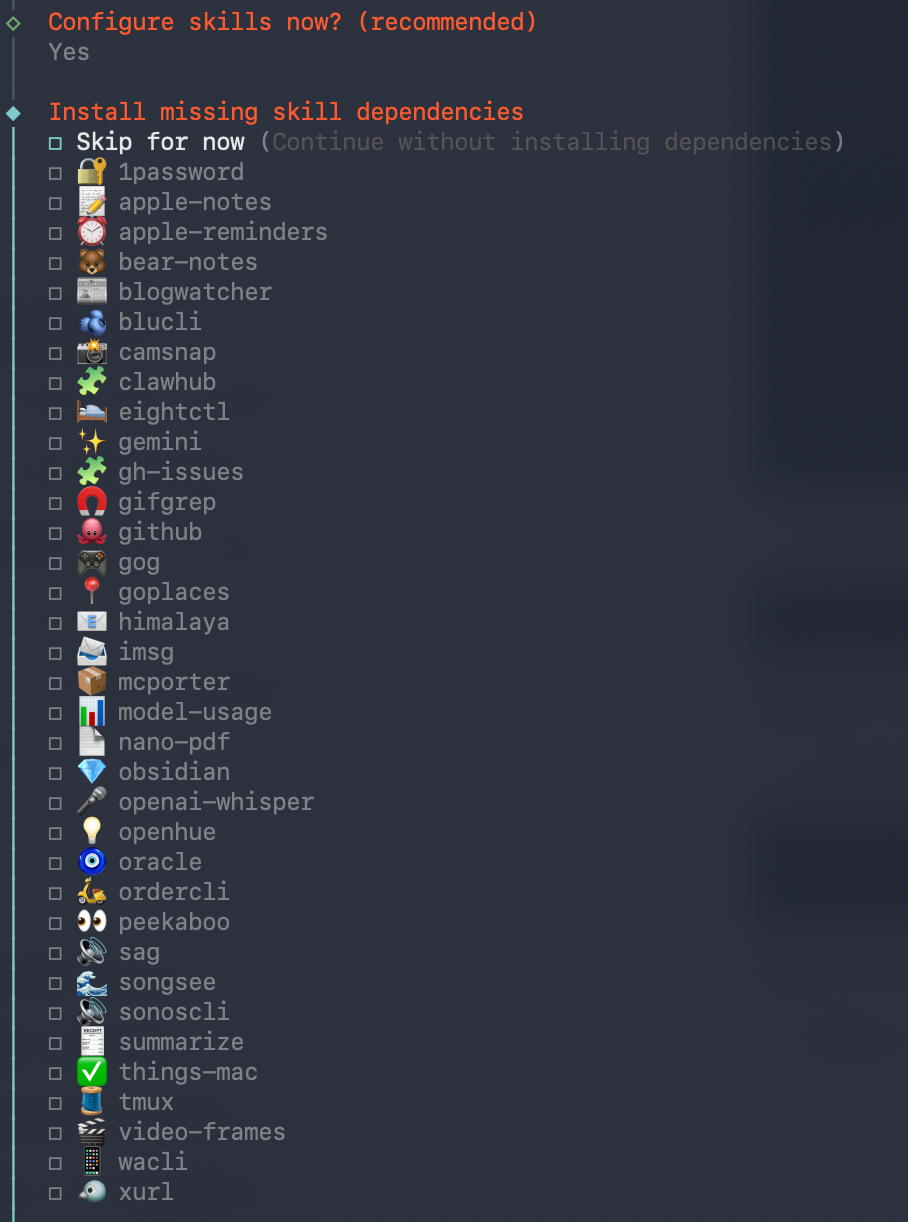Click the octopus icon next to github
908x1222 pixels.
pos(92,532)
